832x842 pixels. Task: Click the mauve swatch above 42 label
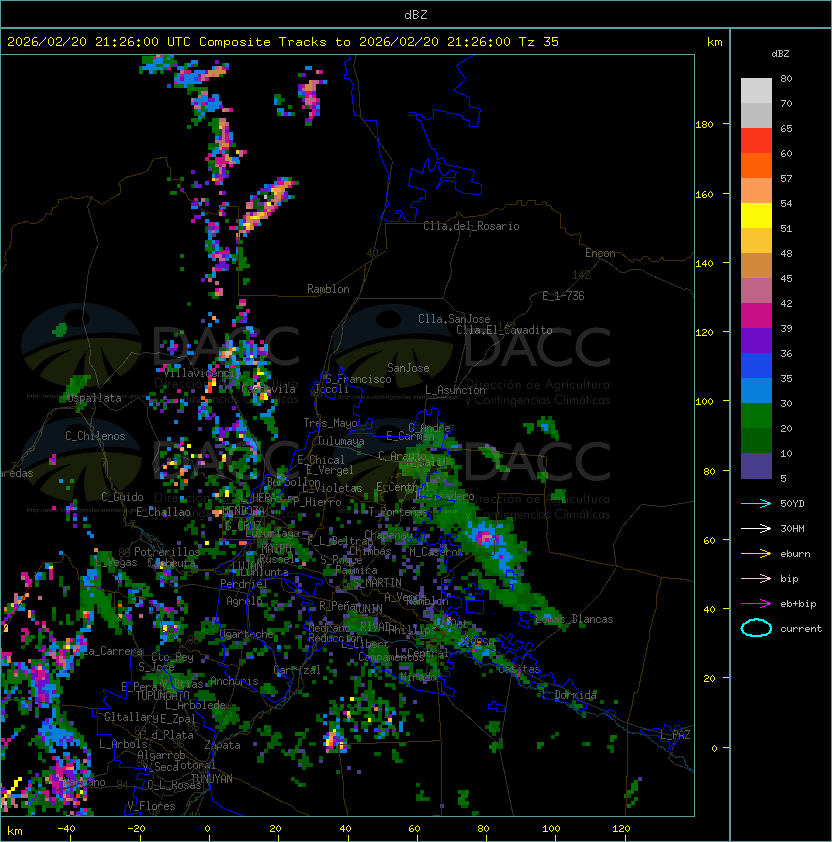point(756,291)
